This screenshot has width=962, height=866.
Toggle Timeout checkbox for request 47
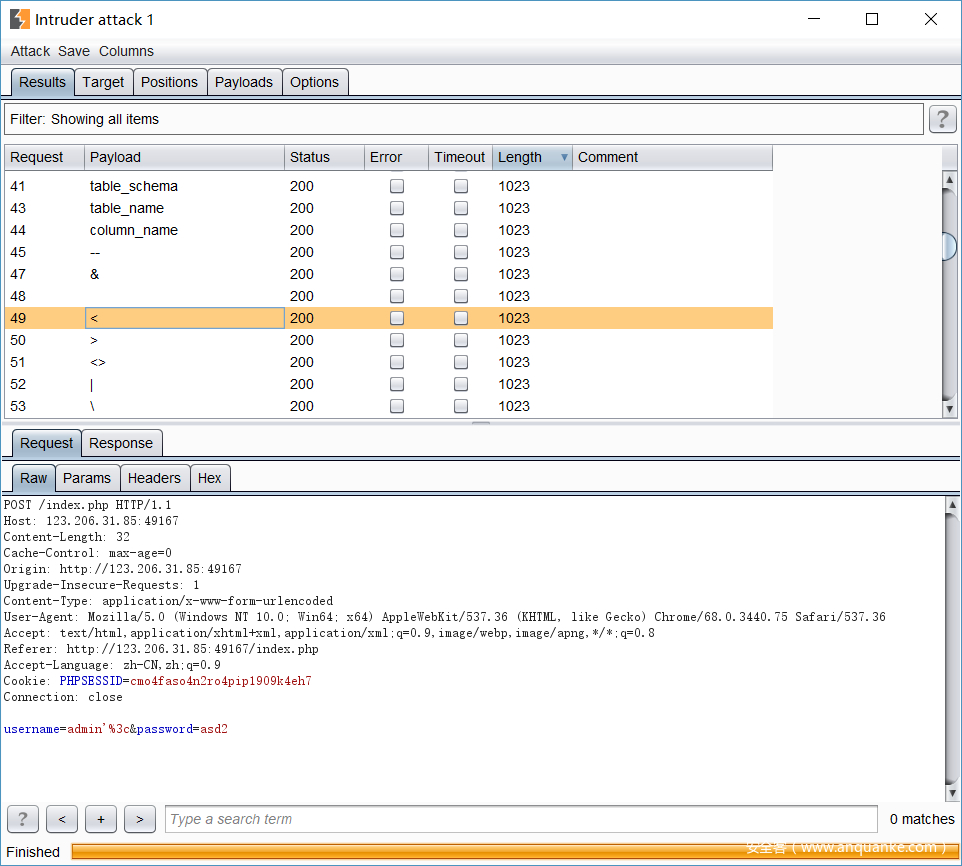[x=461, y=274]
